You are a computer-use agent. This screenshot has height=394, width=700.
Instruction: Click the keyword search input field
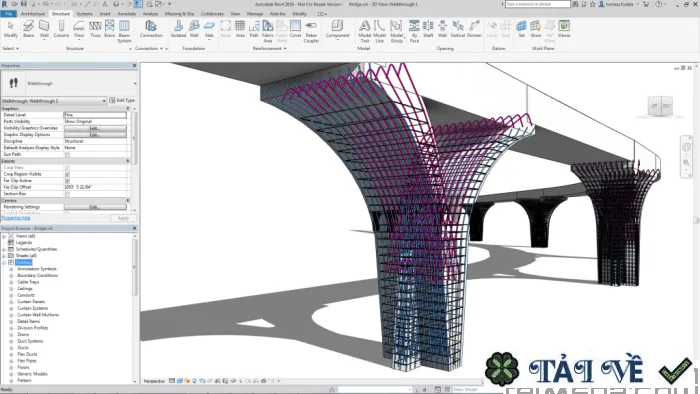538,4
